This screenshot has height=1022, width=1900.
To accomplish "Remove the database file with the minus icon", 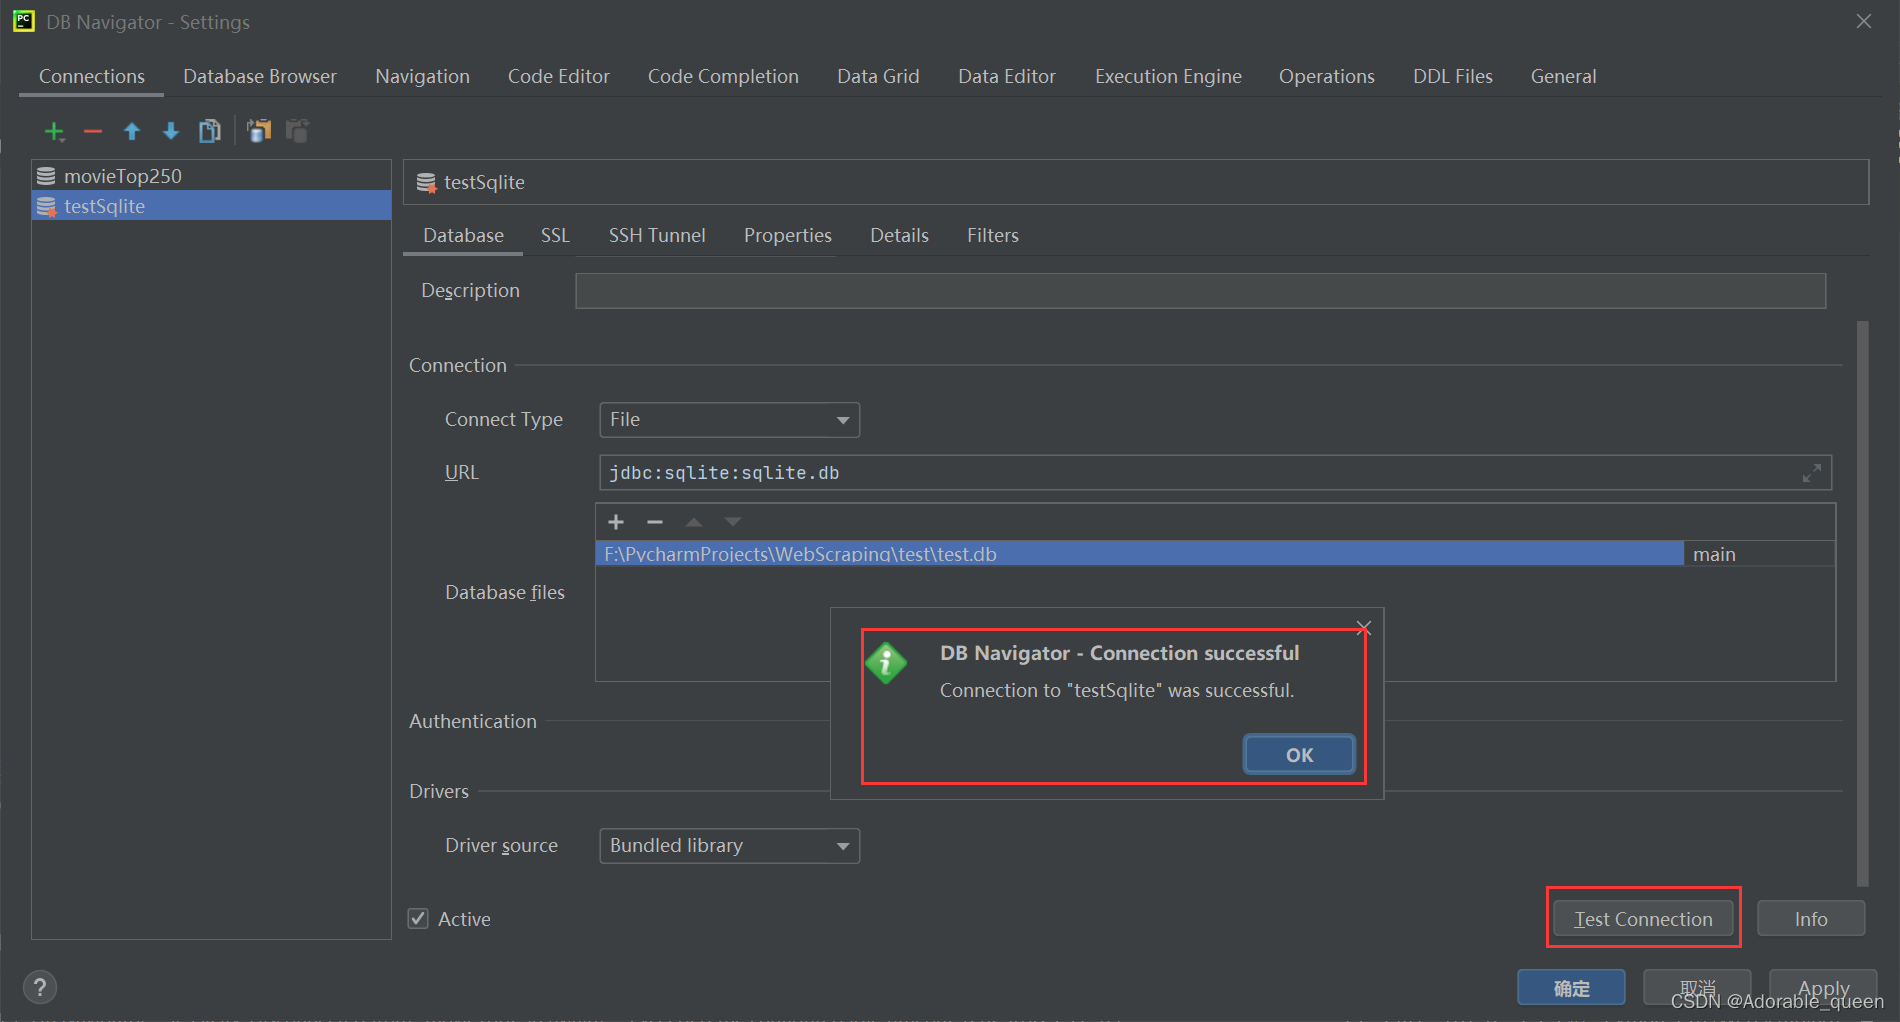I will pyautogui.click(x=655, y=522).
